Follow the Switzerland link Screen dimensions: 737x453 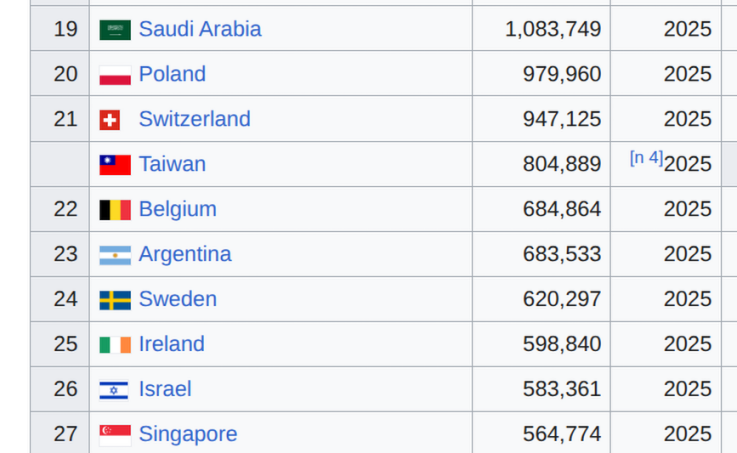tap(195, 119)
